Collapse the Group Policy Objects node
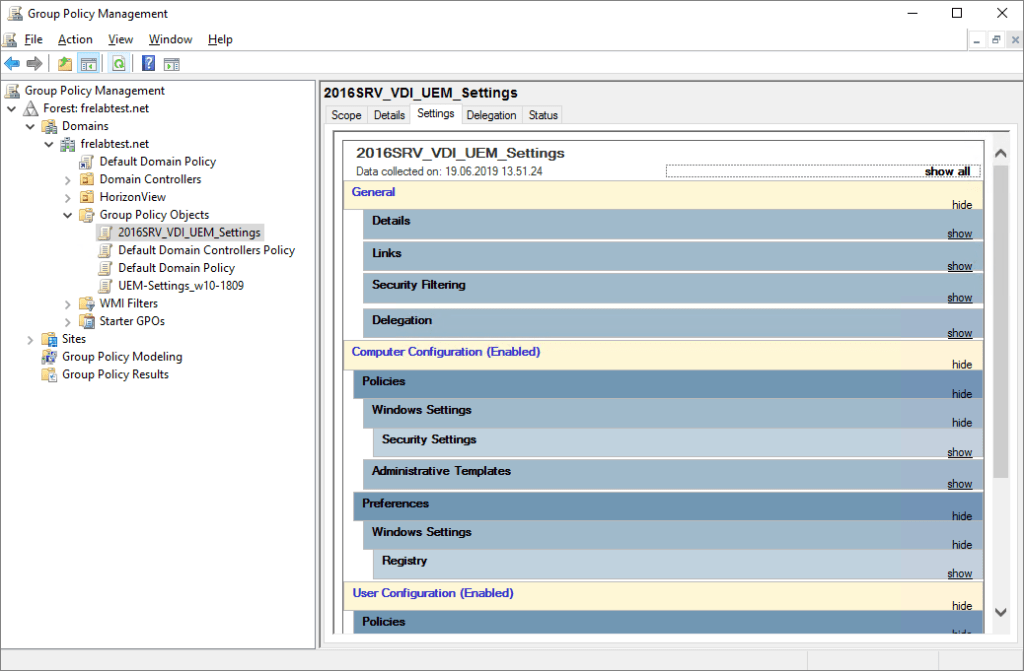Viewport: 1024px width, 671px height. (68, 215)
